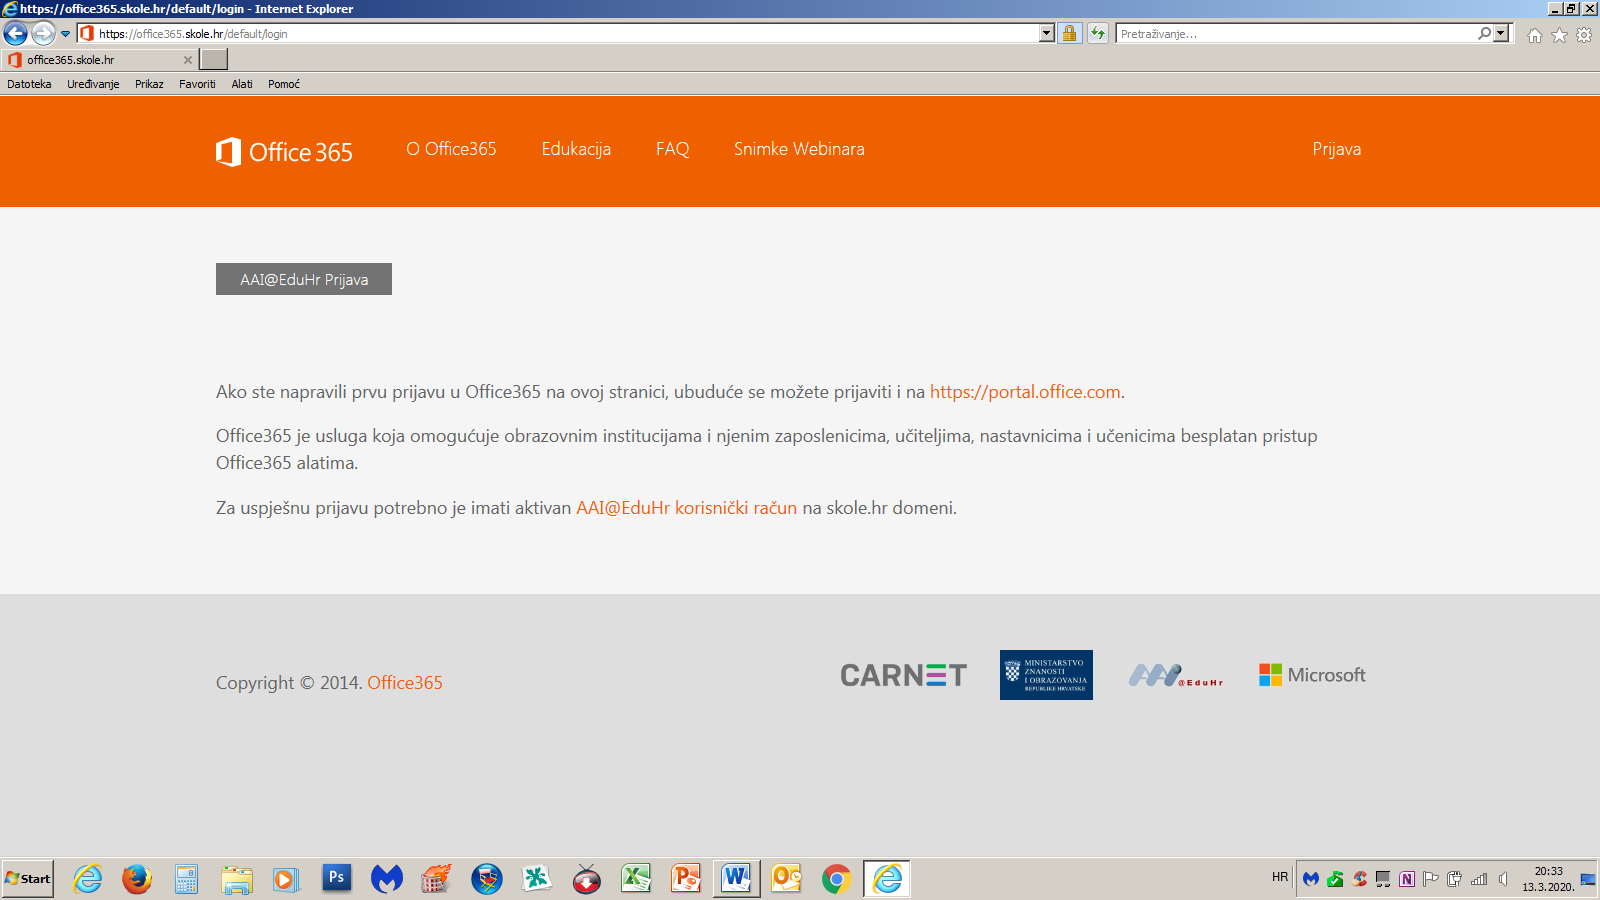1600x900 pixels.
Task: Launch the media player taskbar icon
Action: point(286,879)
